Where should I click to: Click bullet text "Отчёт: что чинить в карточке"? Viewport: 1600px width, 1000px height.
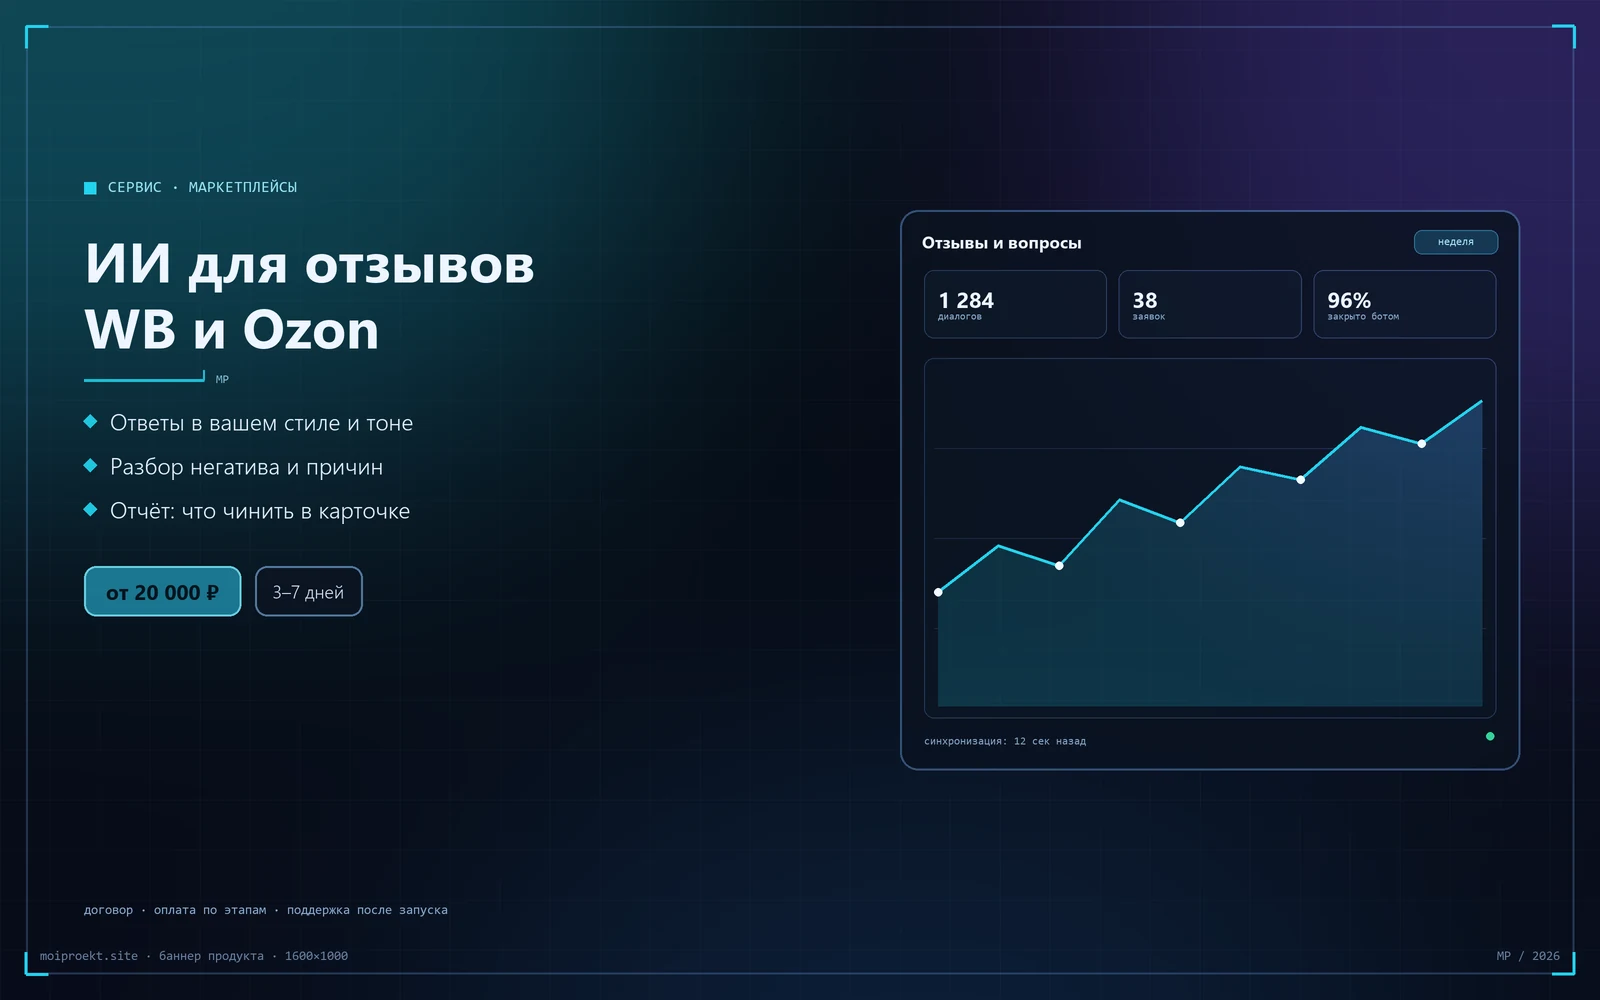pyautogui.click(x=260, y=511)
